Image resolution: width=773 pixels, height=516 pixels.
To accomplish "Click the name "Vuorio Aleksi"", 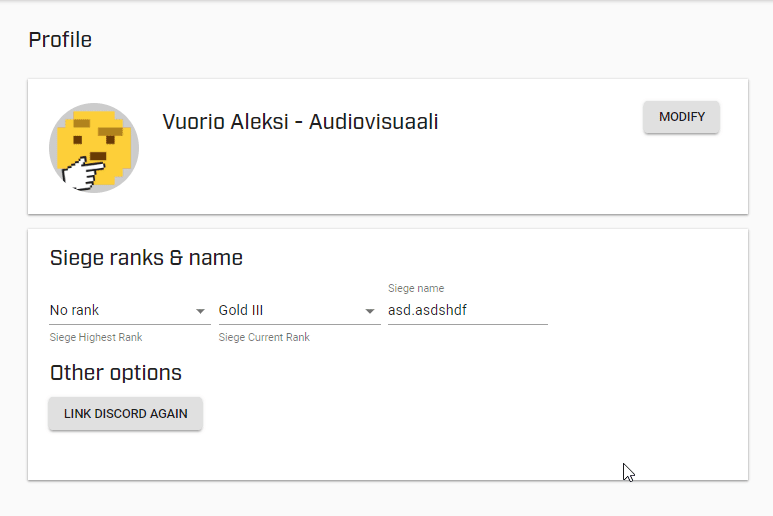I will pyautogui.click(x=222, y=122).
